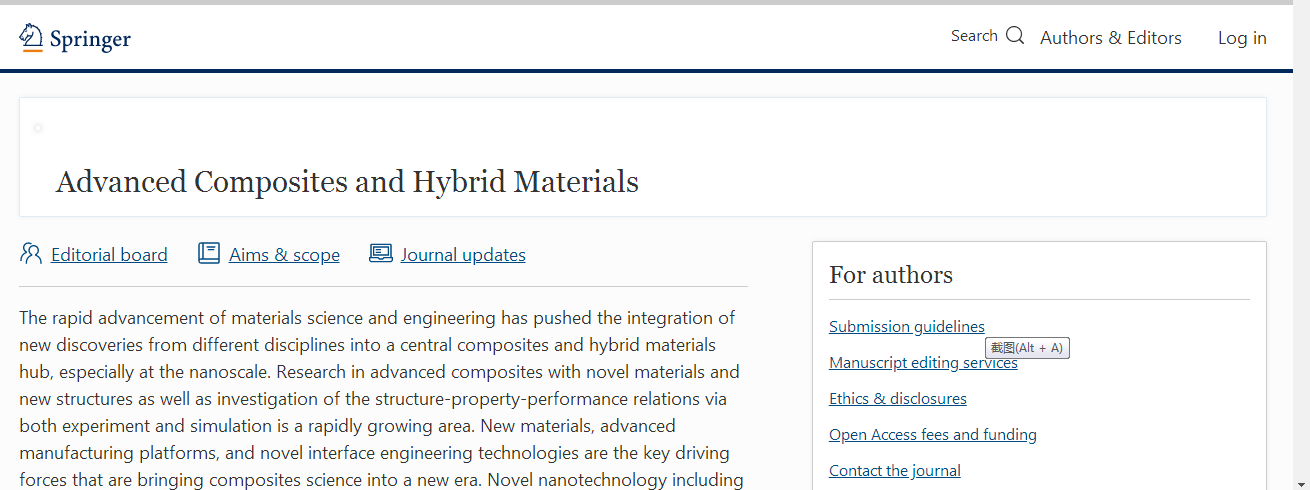Viewport: 1310px width, 490px height.
Task: Click the Search text in header
Action: click(974, 36)
